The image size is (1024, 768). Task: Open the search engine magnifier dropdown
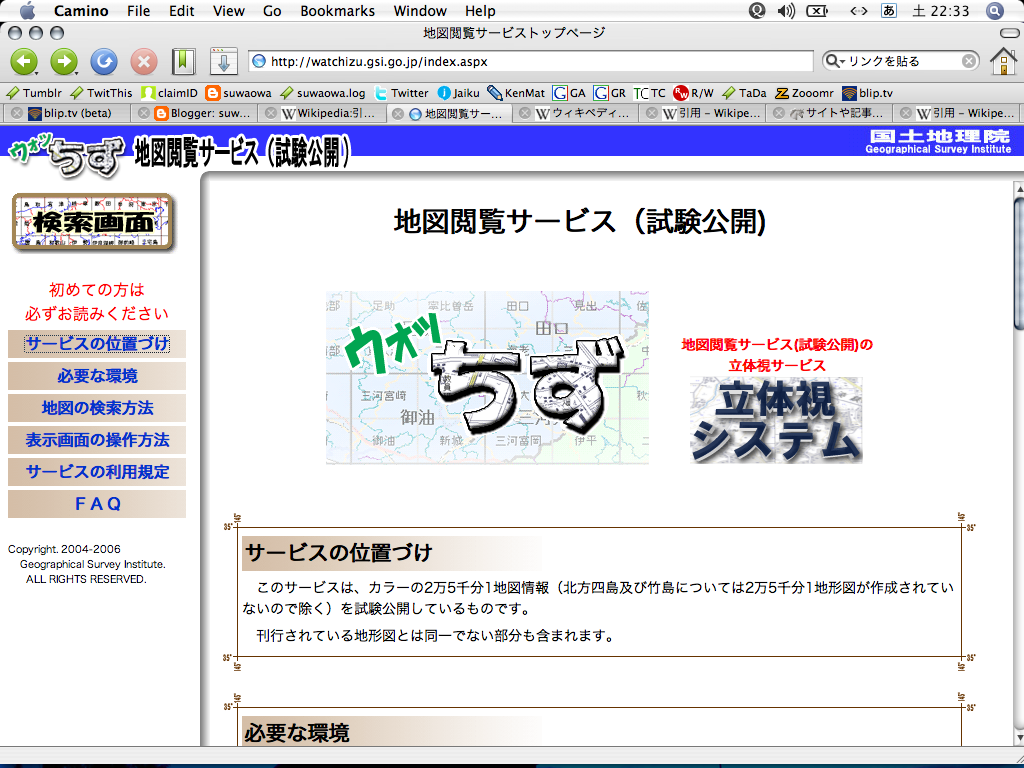835,61
